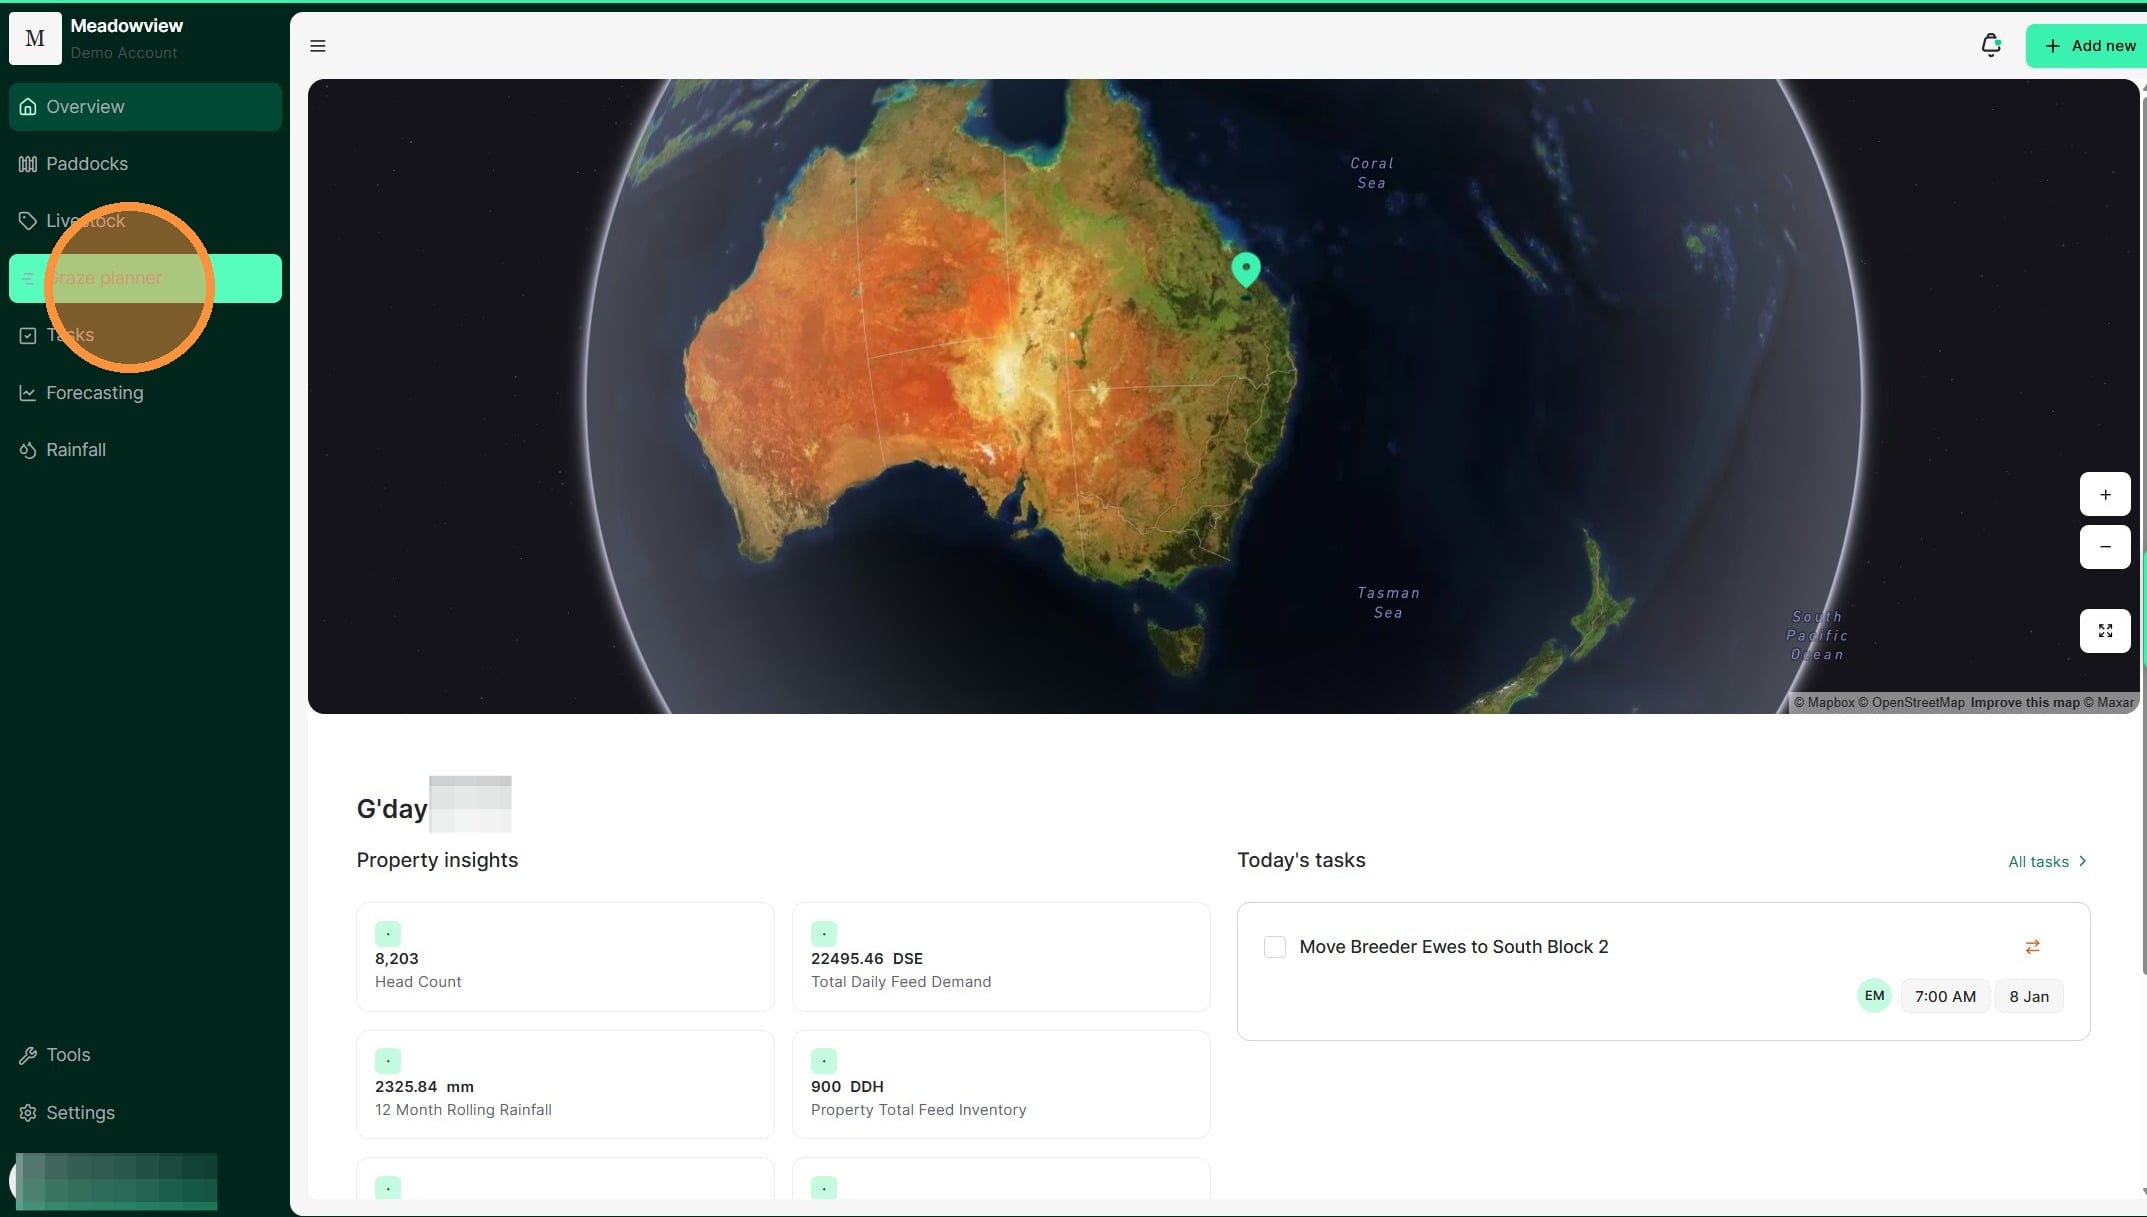Open the Paddocks menu item
2147x1217 pixels.
(x=87, y=164)
